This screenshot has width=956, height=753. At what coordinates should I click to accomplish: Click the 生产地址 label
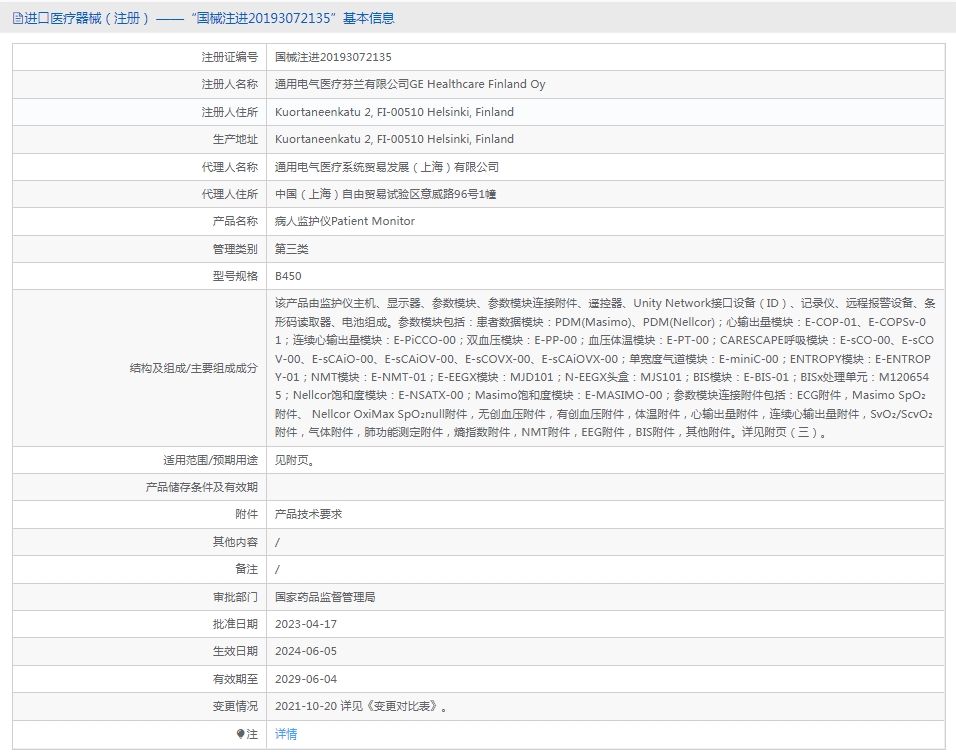[x=235, y=139]
